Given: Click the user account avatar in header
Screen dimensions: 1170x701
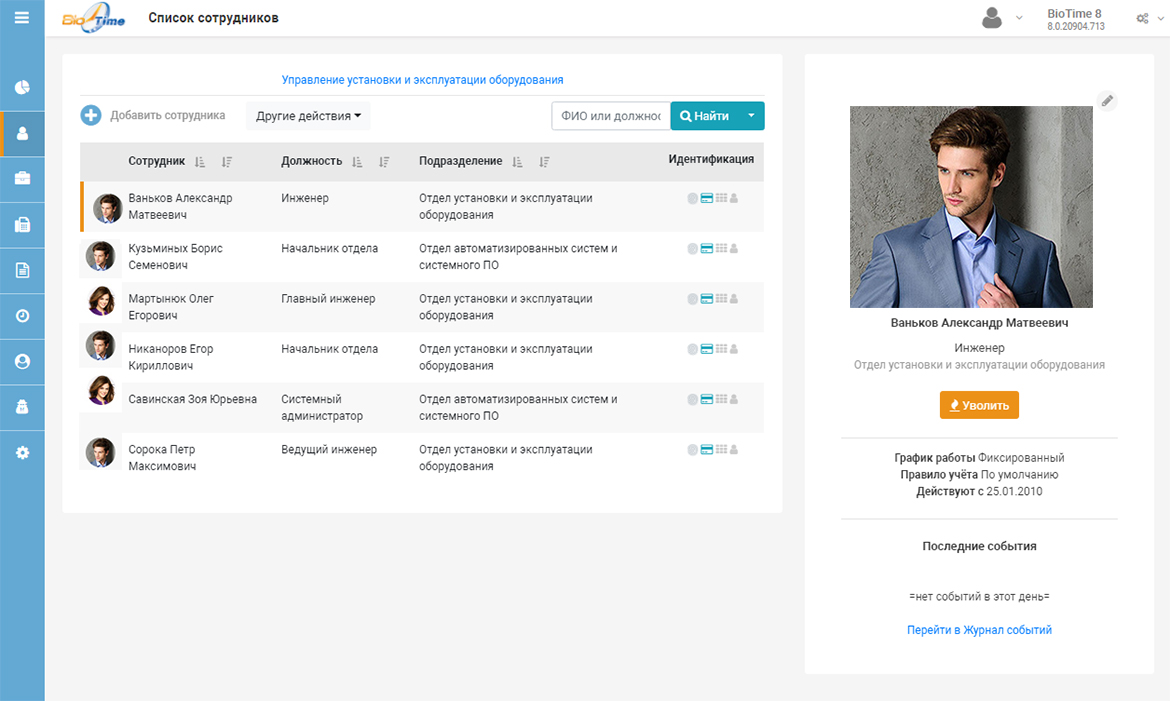Looking at the screenshot, I should (992, 18).
